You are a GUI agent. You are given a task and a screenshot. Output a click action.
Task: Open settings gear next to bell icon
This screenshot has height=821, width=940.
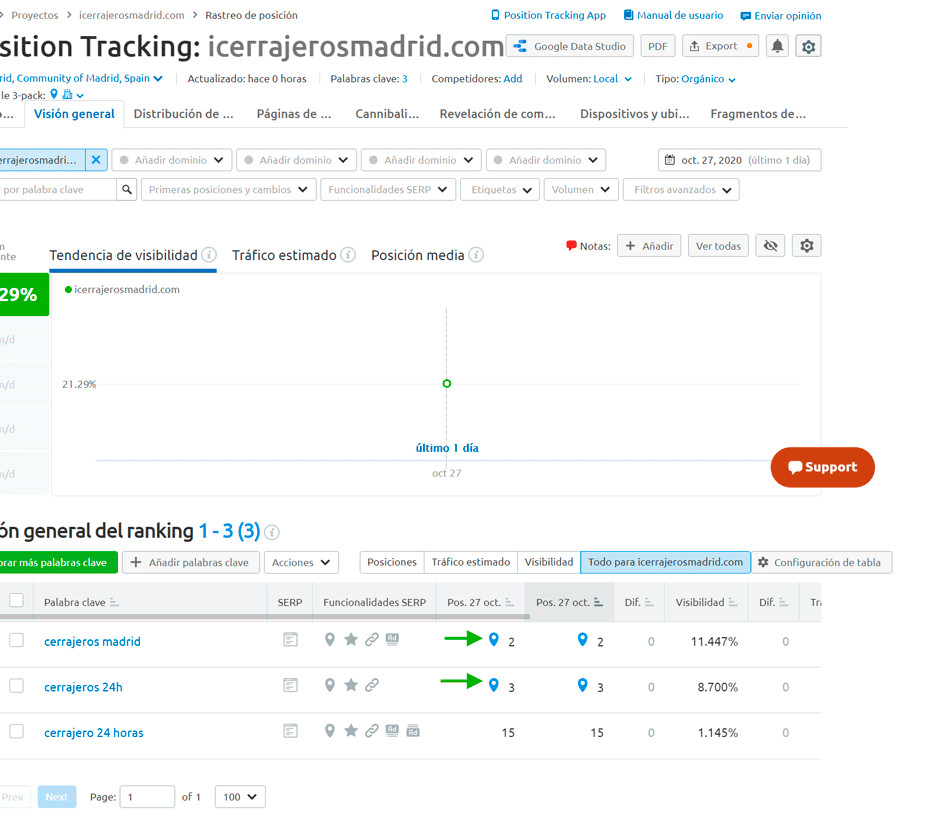808,46
